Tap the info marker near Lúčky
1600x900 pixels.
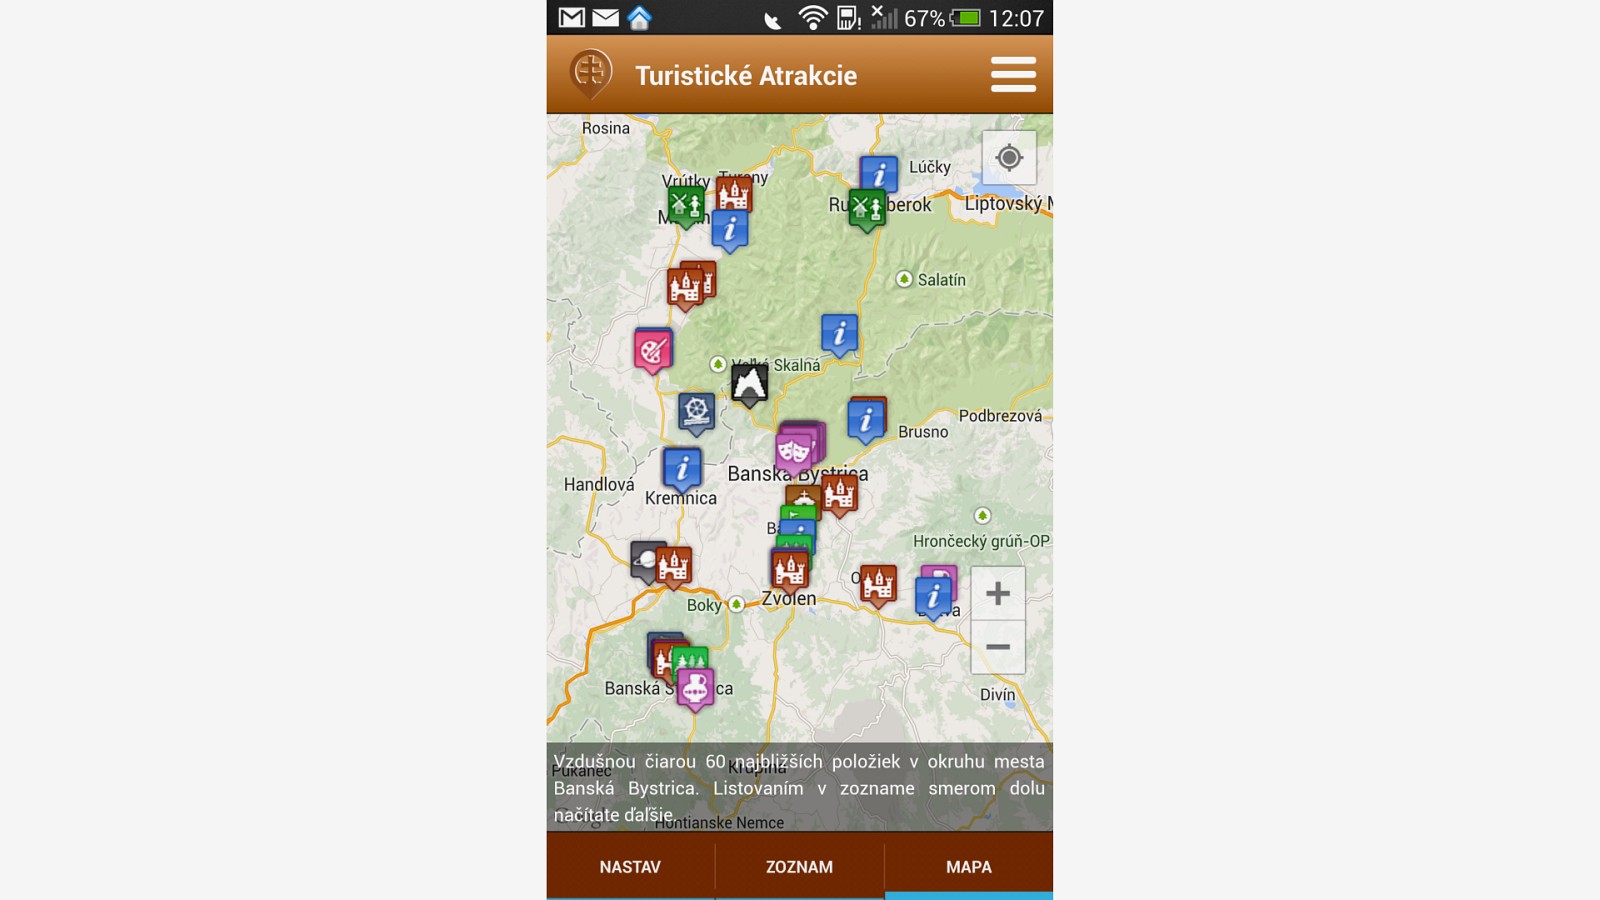[879, 174]
